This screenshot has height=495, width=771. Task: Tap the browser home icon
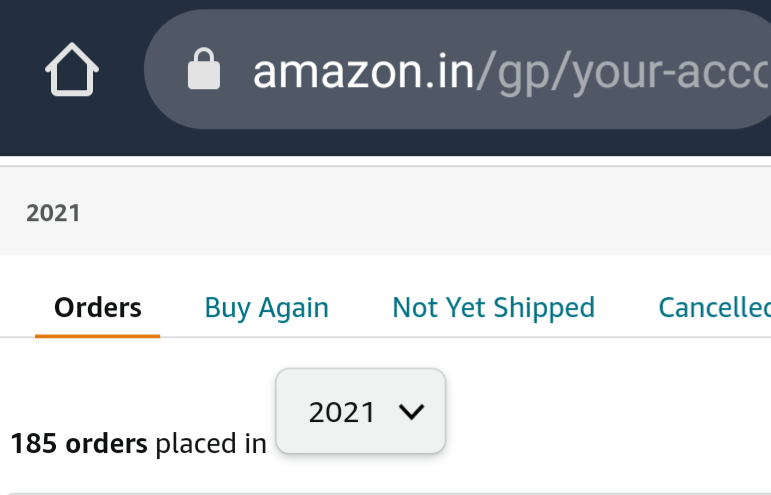(72, 71)
